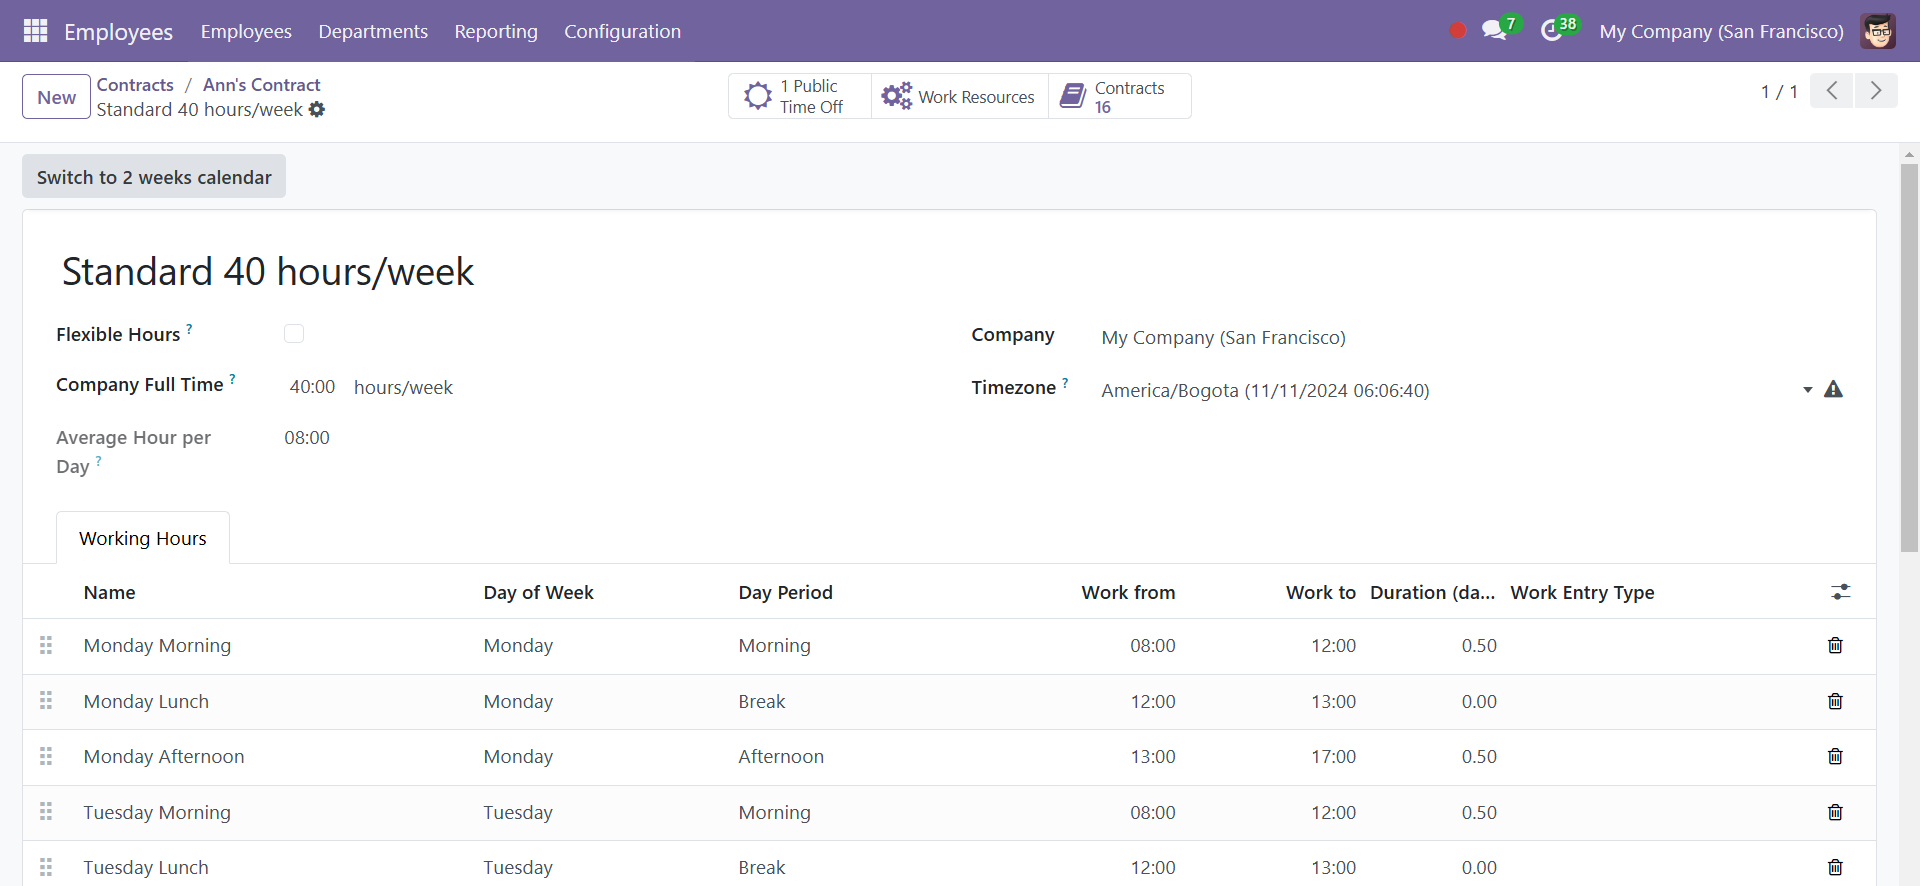Delete the Monday Lunch row
The image size is (1920, 886).
click(1835, 701)
